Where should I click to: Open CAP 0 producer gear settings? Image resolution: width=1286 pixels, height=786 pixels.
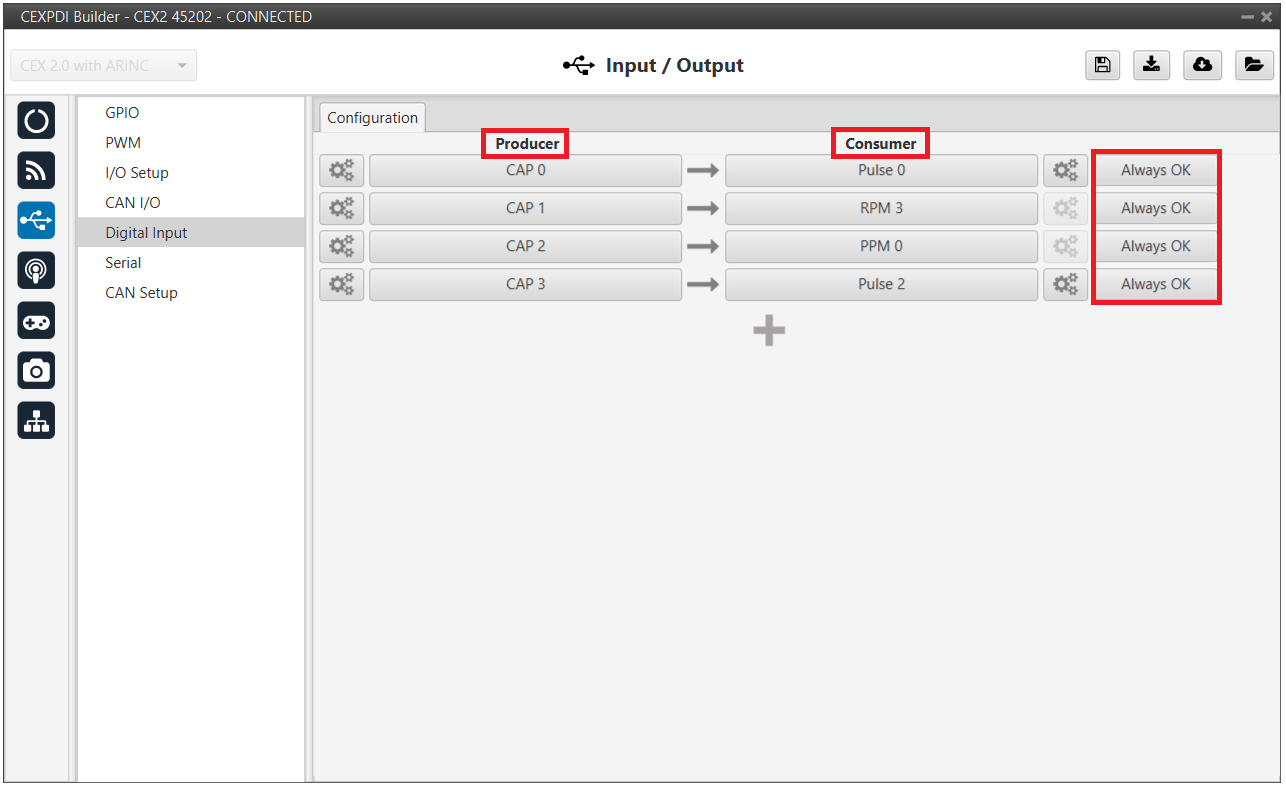tap(341, 171)
